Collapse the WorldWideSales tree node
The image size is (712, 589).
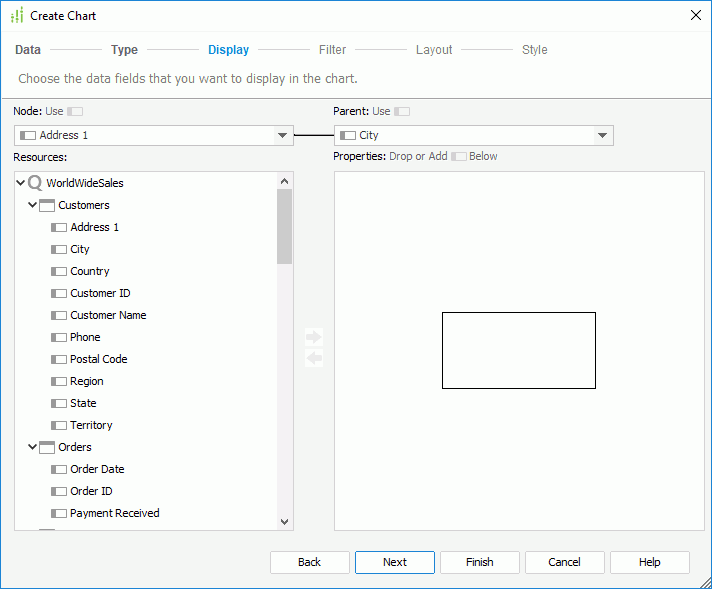coord(20,183)
